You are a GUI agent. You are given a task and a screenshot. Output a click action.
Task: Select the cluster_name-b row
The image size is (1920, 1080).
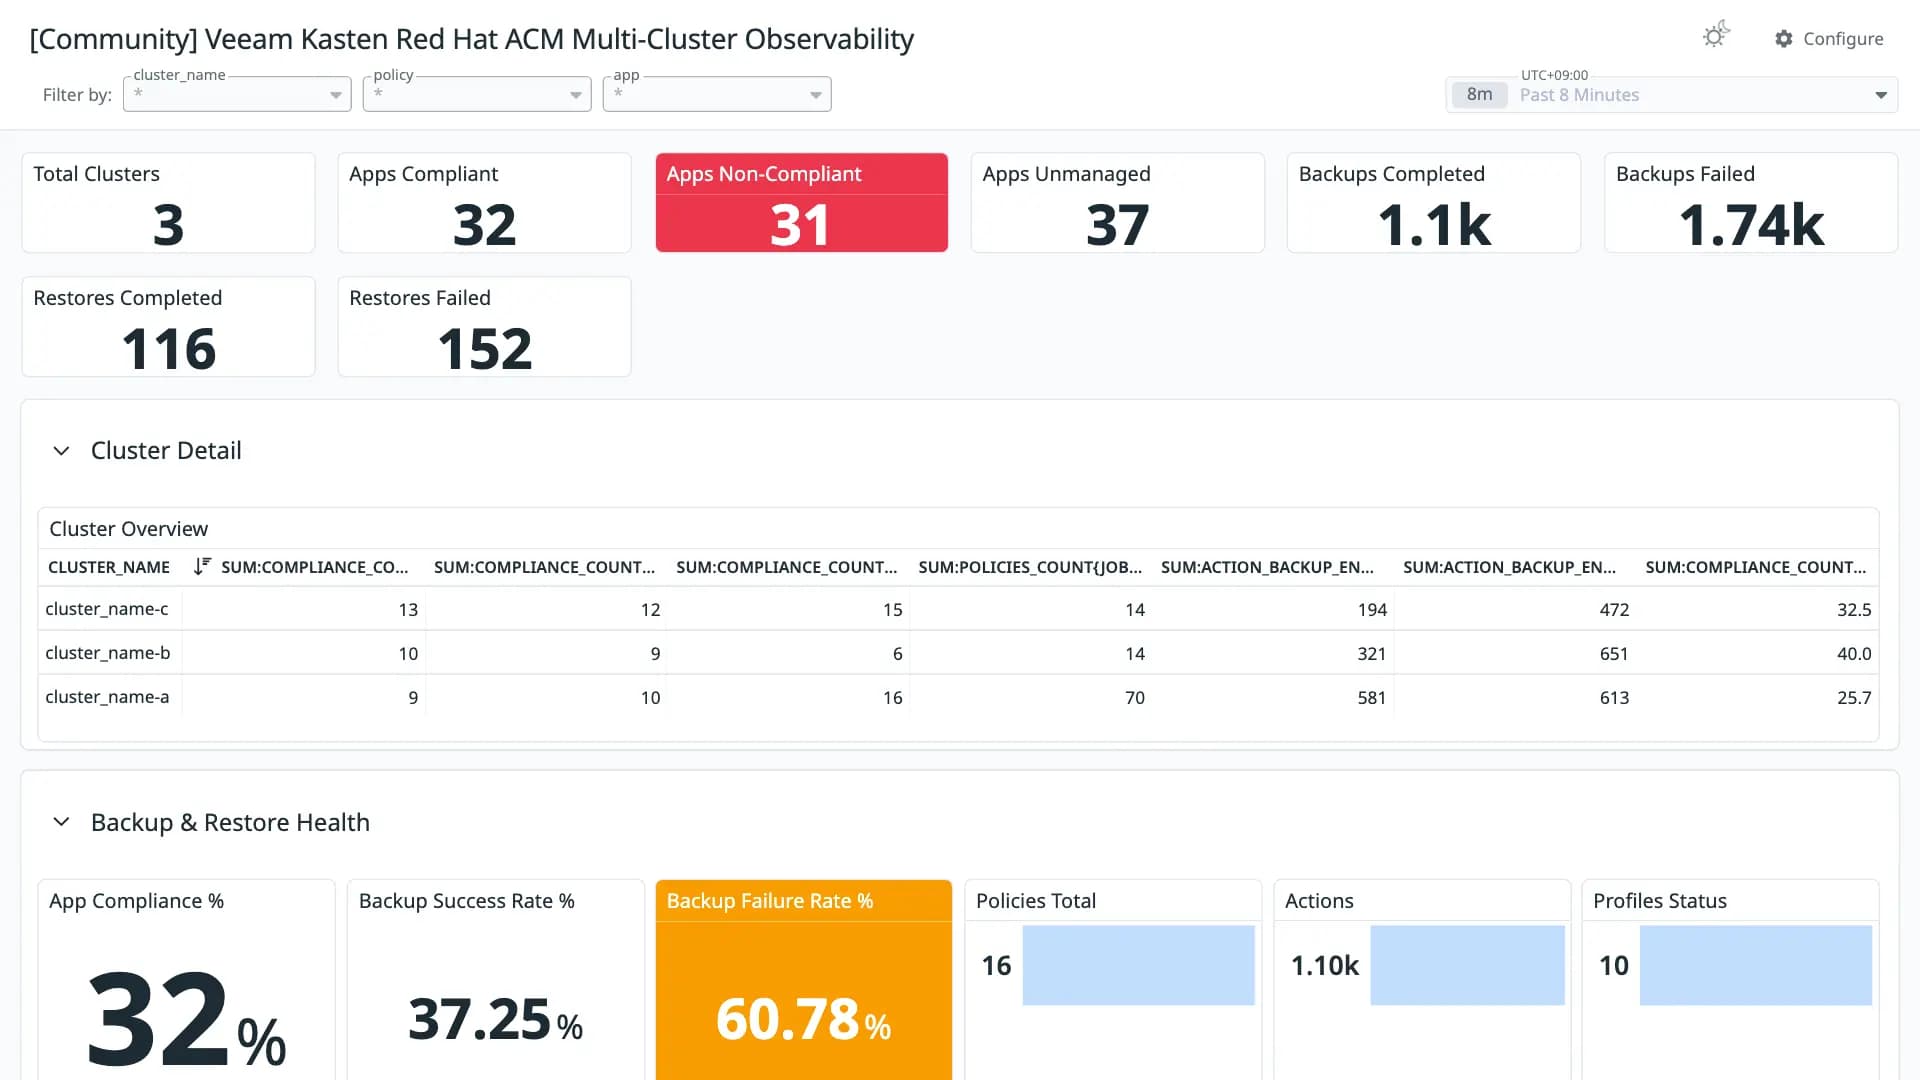click(958, 653)
